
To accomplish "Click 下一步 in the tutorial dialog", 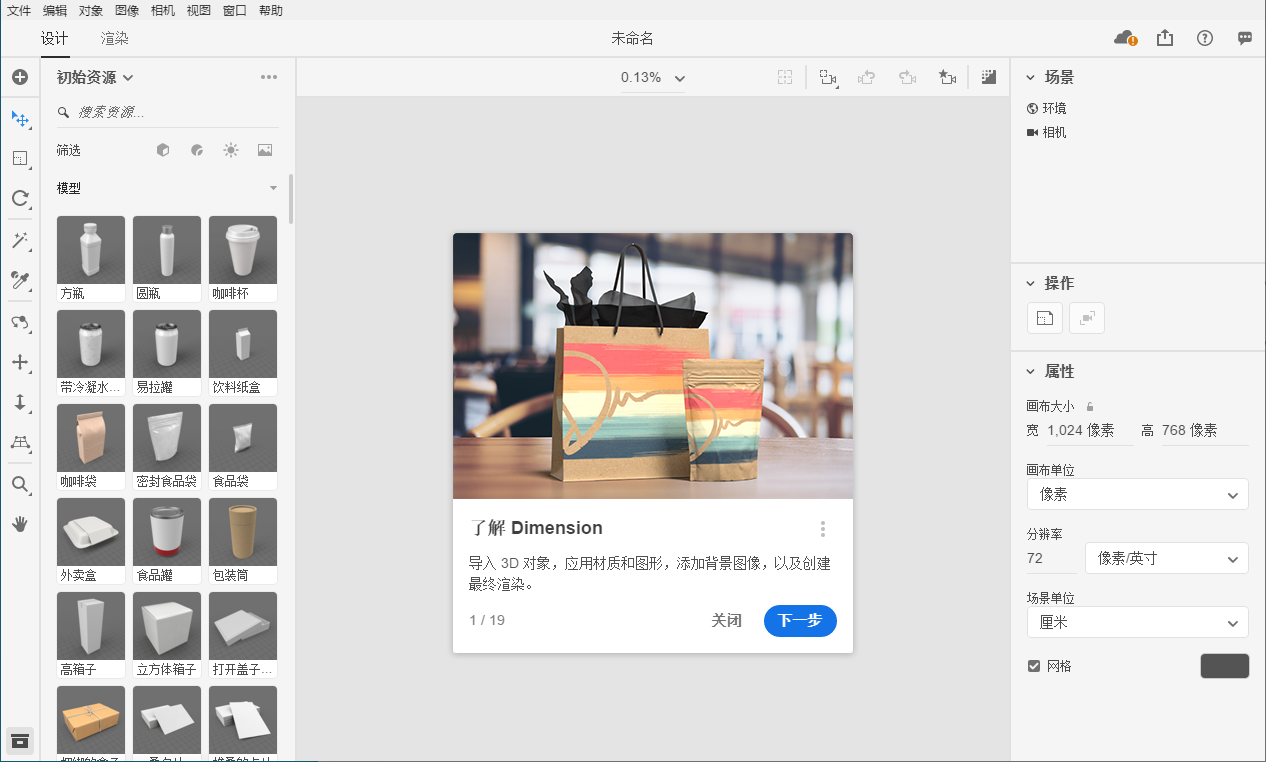I will pos(800,621).
